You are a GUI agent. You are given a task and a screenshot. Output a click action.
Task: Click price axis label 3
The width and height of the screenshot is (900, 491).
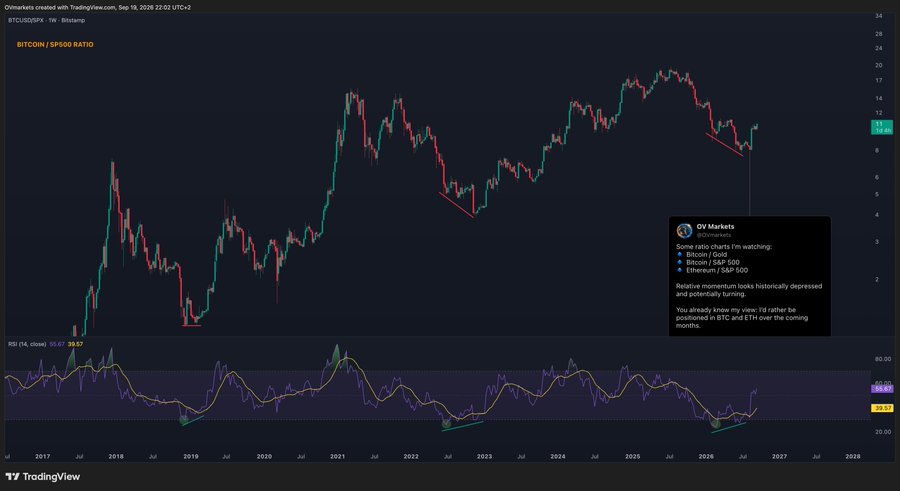pyautogui.click(x=877, y=242)
